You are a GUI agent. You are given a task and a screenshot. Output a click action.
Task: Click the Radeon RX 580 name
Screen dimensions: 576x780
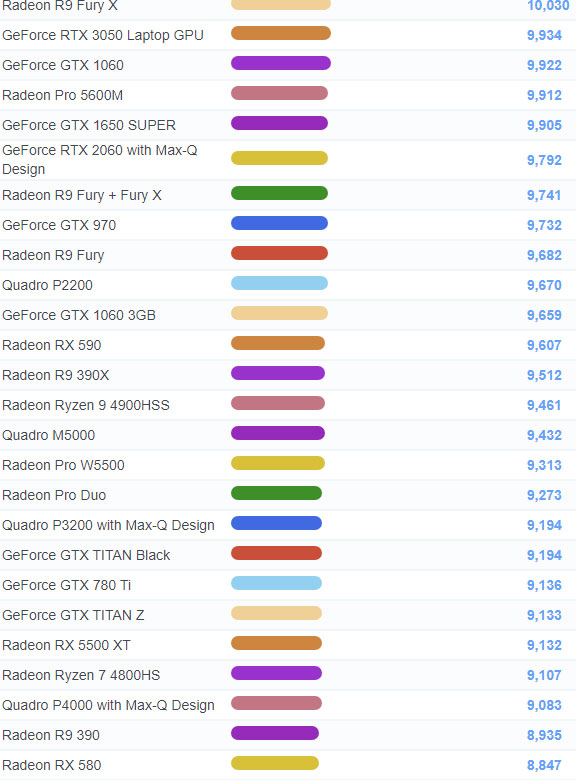click(52, 765)
